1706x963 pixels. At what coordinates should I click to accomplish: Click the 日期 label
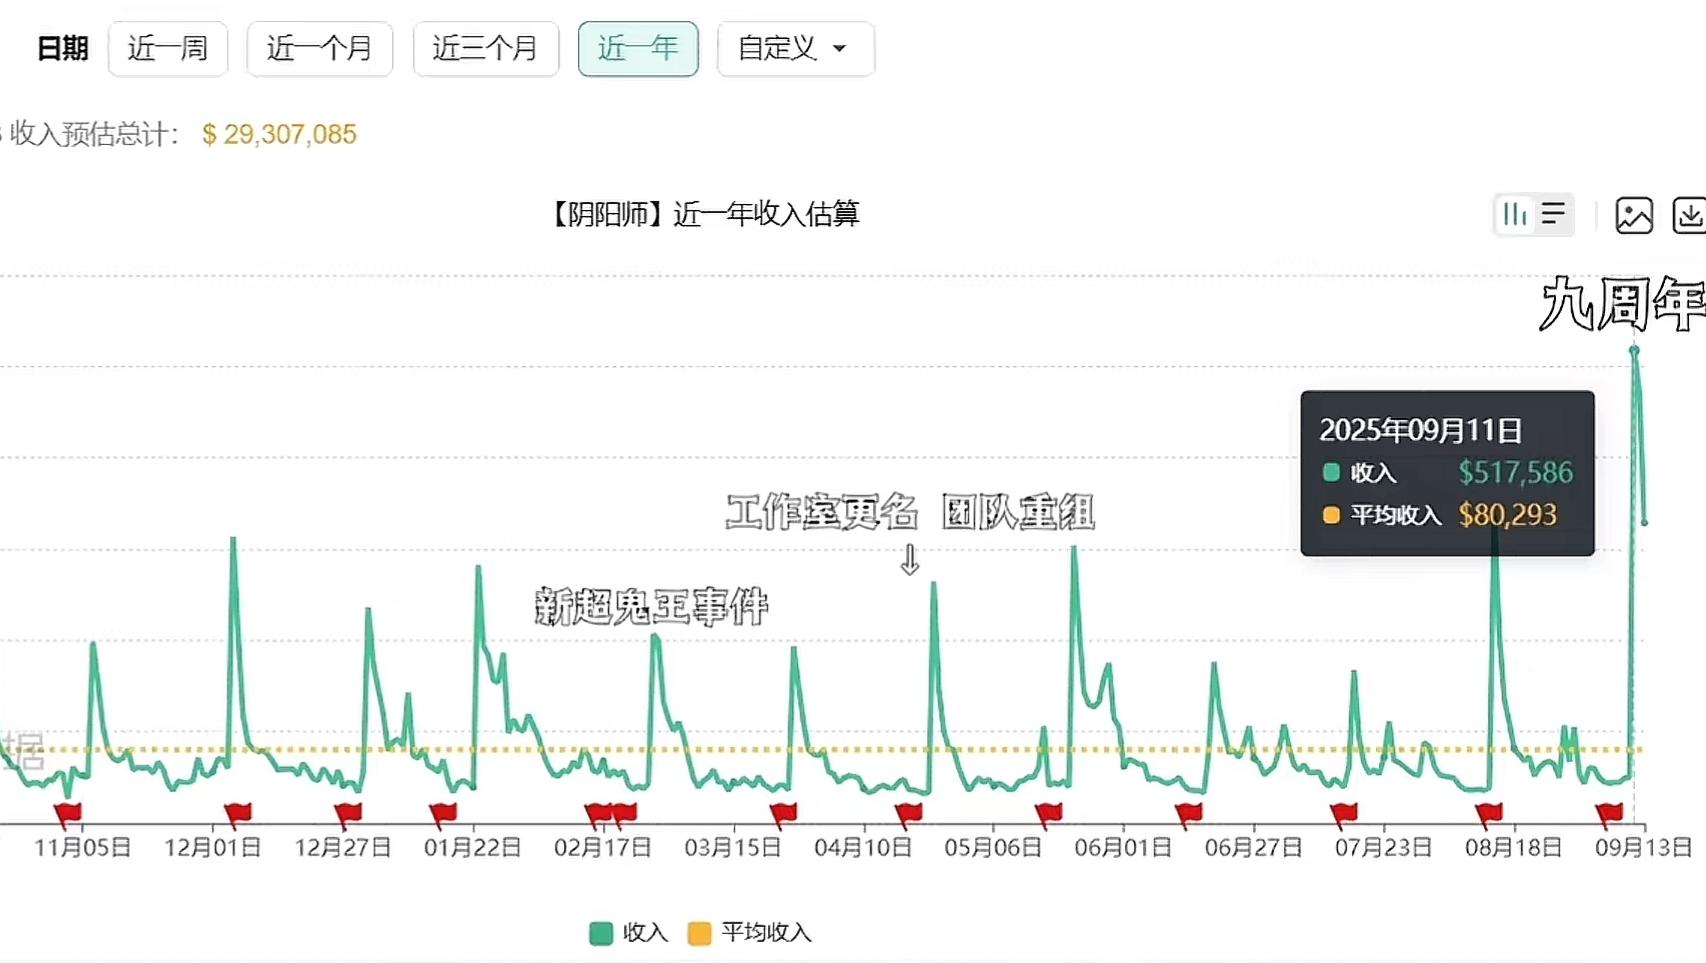click(x=62, y=48)
